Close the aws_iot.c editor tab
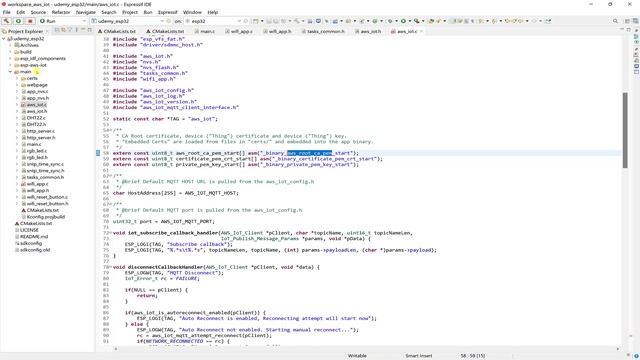 click(x=421, y=31)
